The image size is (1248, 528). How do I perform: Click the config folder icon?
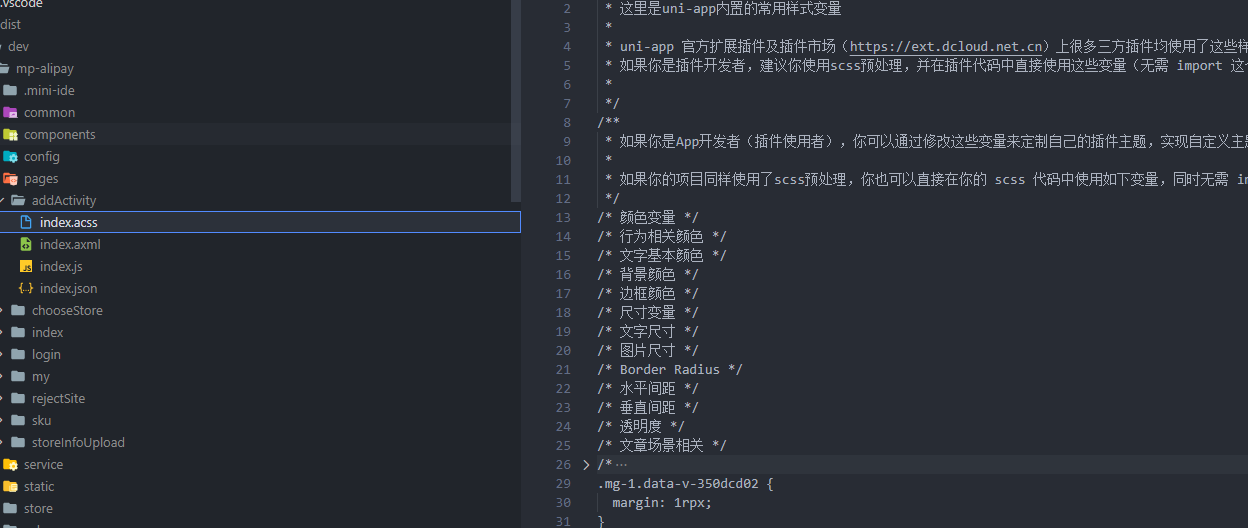pos(10,157)
